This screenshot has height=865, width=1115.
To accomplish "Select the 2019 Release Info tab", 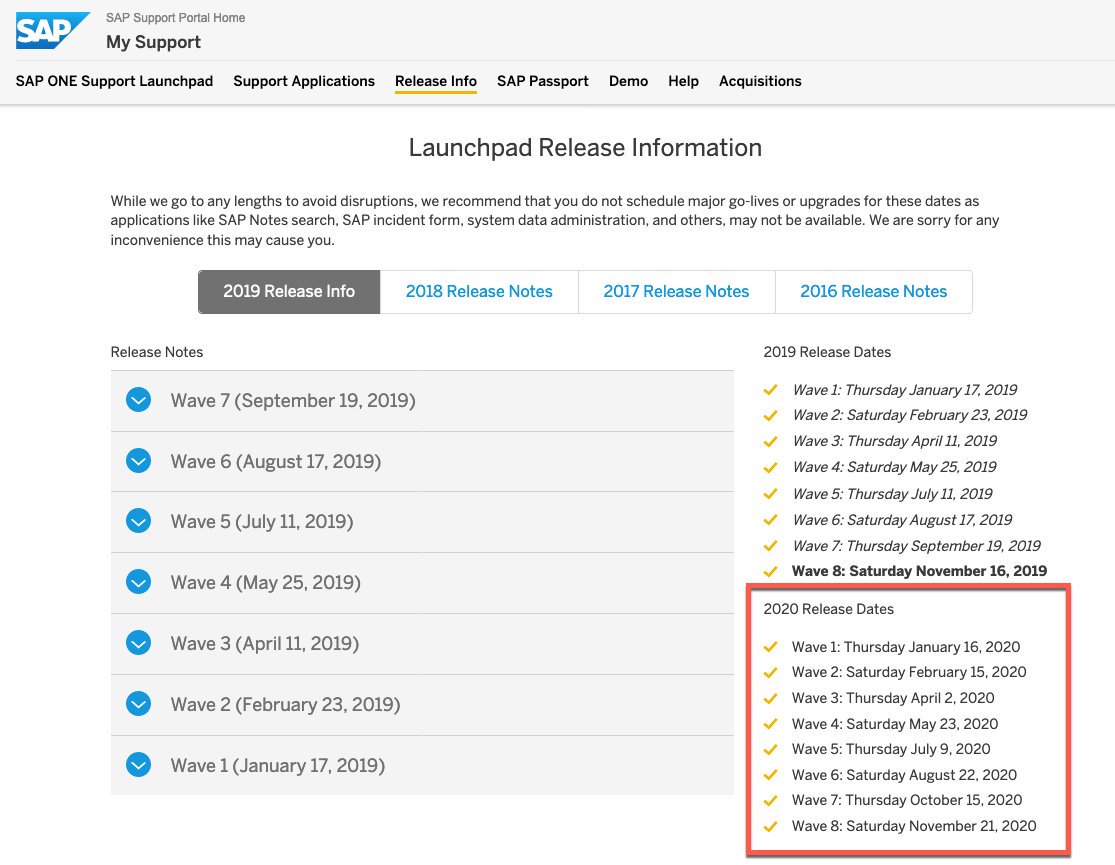I will [289, 292].
